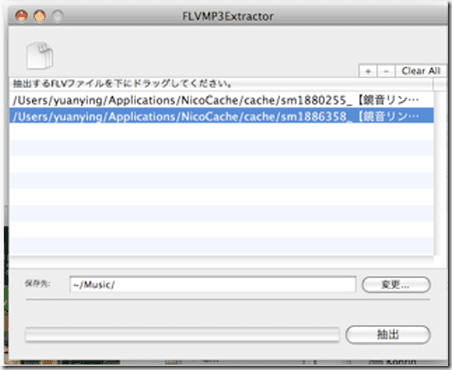Click the 変更... button to change the destination
452x370 pixels.
point(396,285)
